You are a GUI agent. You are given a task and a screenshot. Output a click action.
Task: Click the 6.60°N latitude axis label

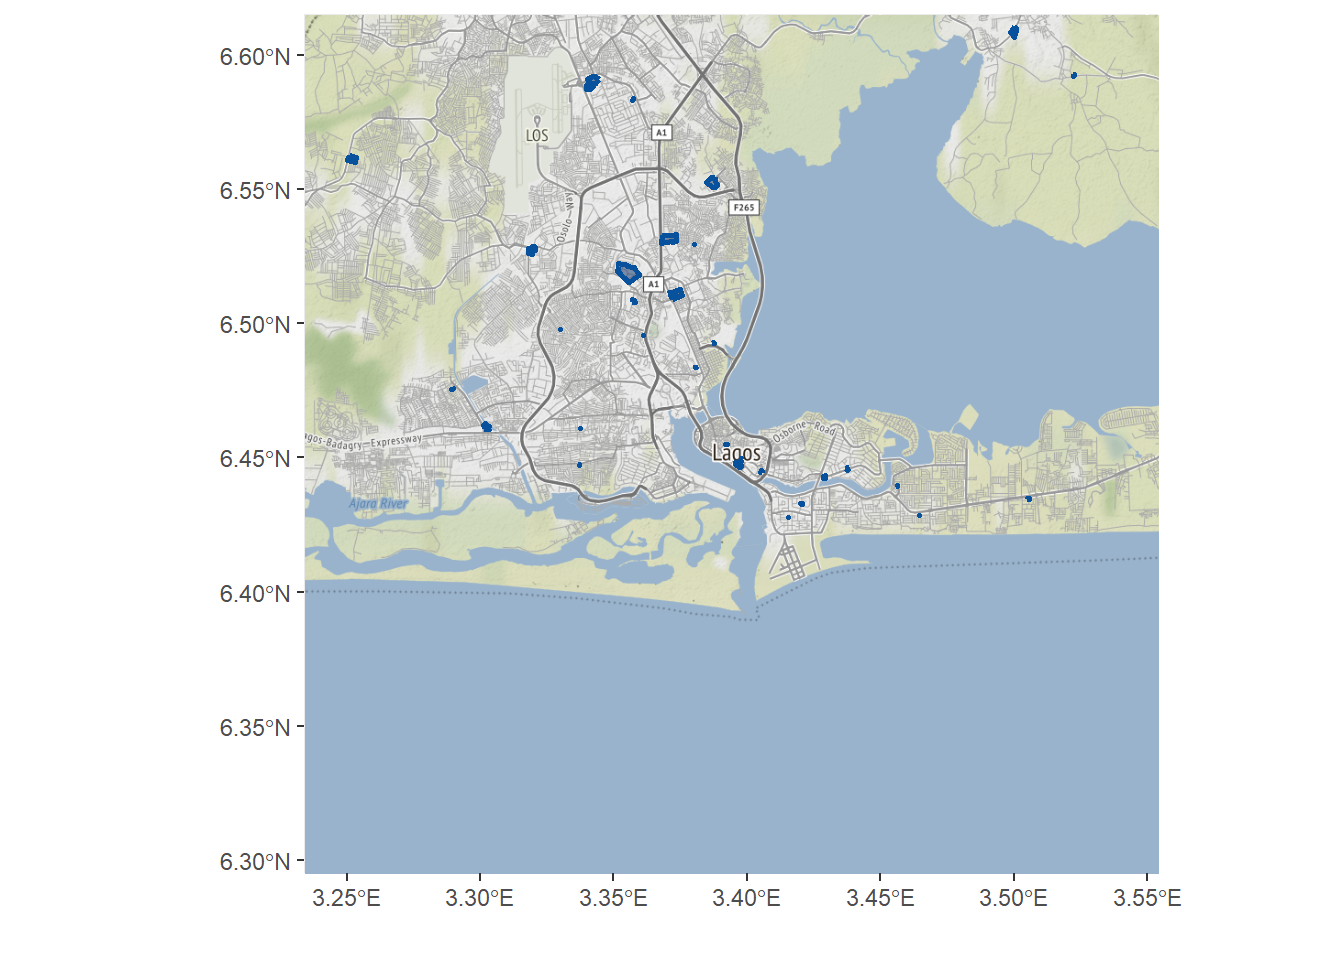255,57
